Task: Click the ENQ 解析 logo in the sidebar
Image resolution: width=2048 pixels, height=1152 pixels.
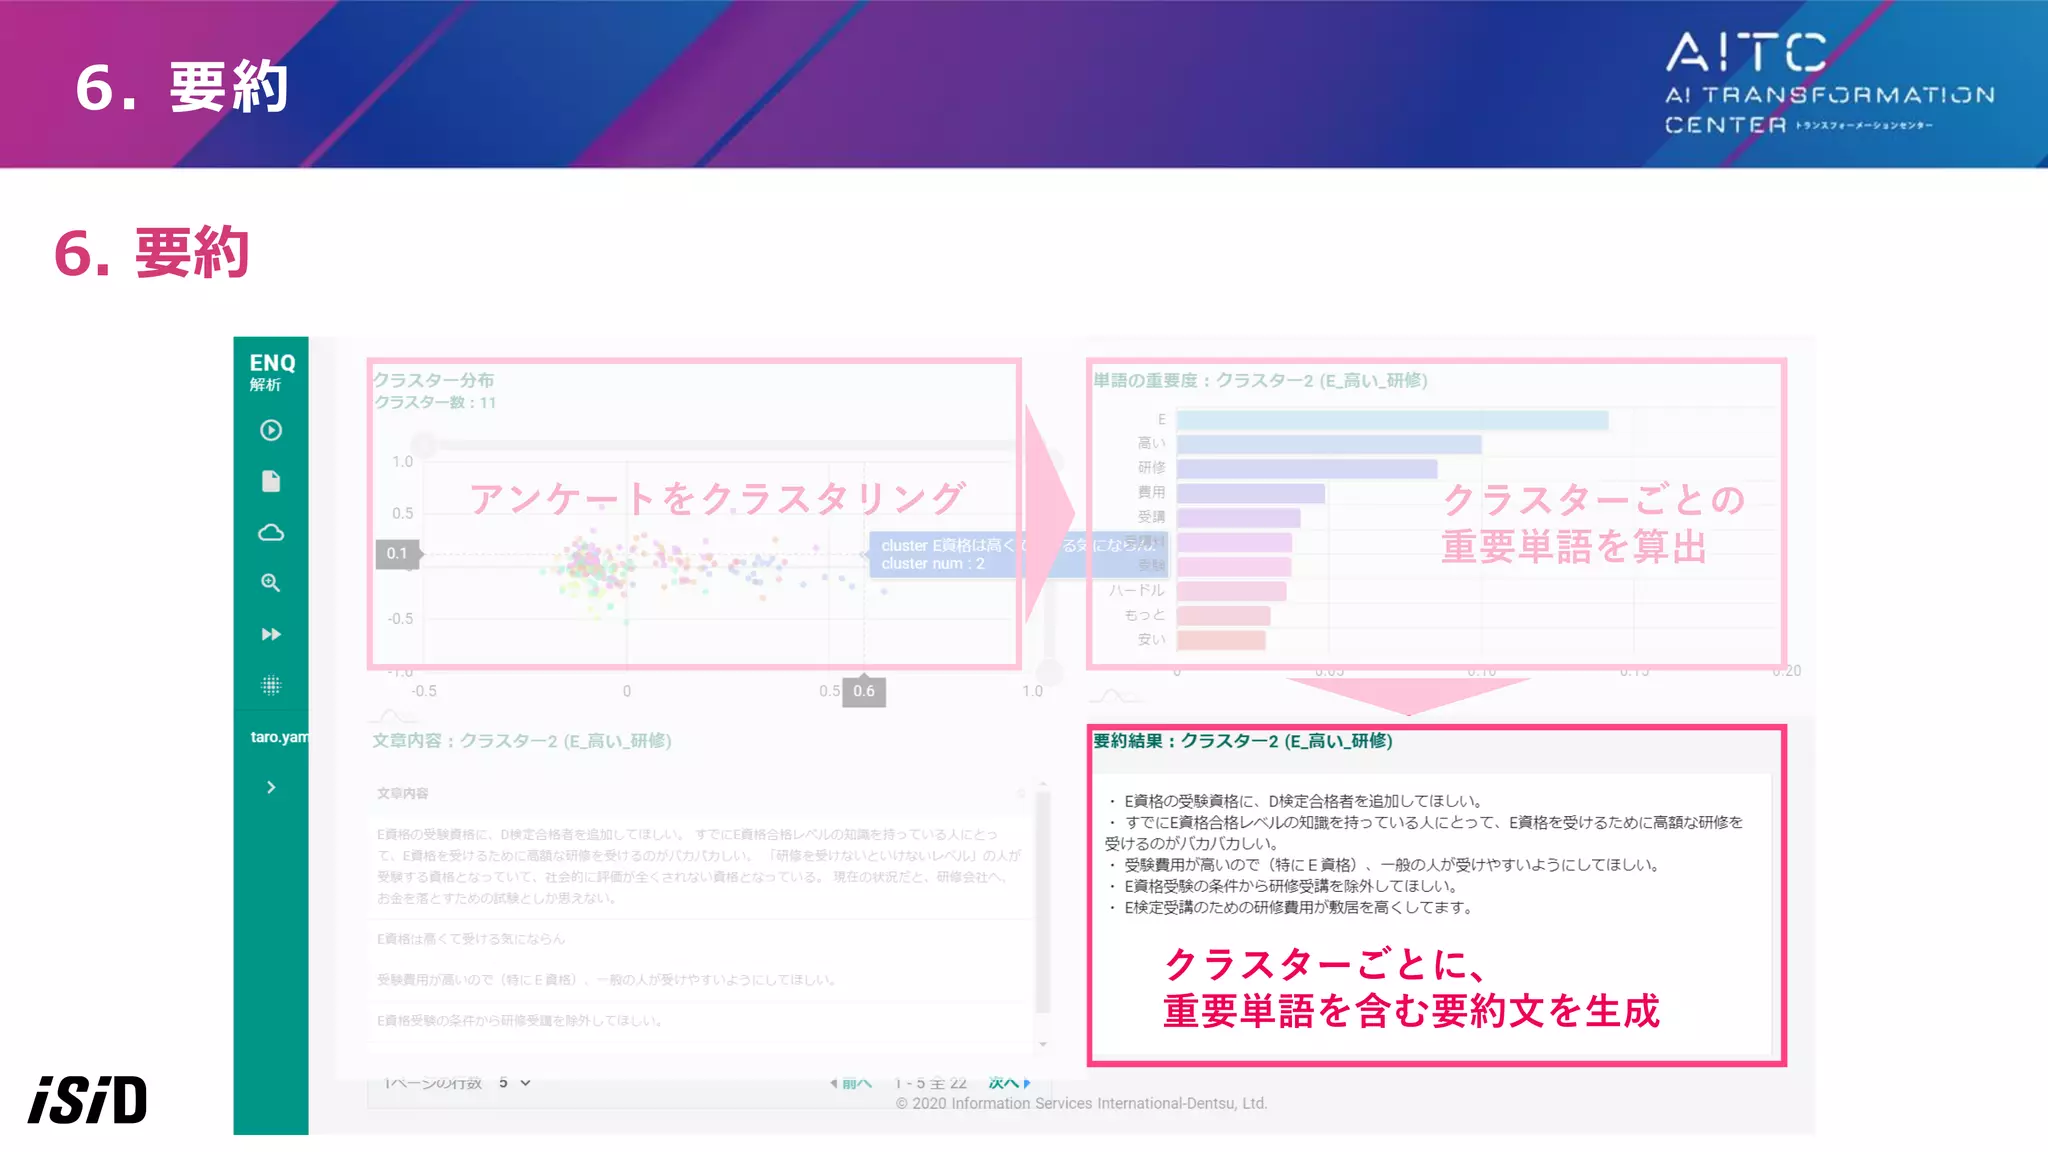Action: point(272,371)
